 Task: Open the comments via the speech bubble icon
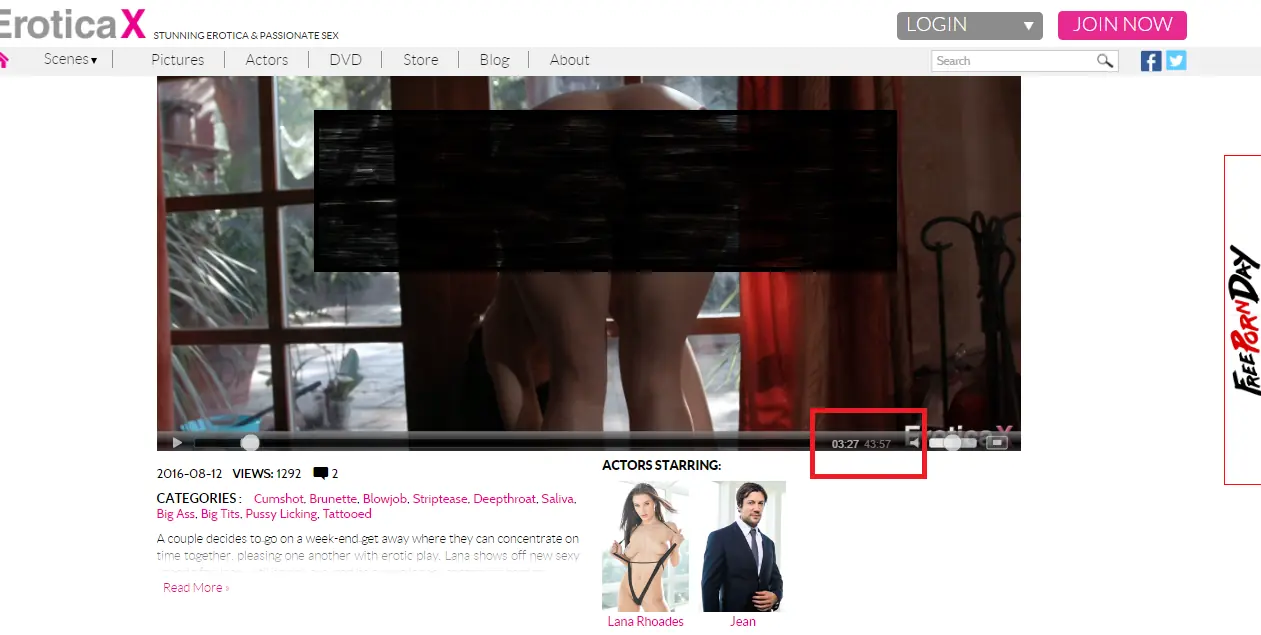tap(321, 473)
